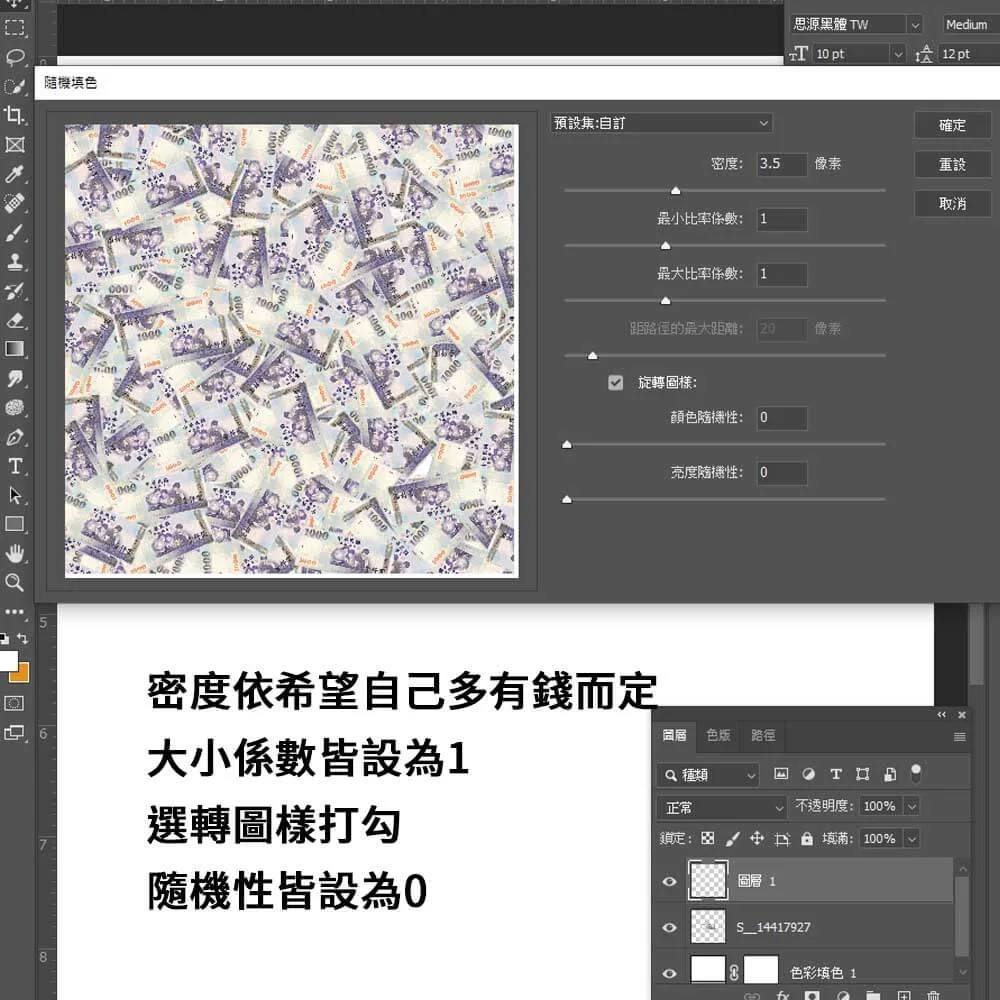Add a layer style with fx

click(783, 995)
